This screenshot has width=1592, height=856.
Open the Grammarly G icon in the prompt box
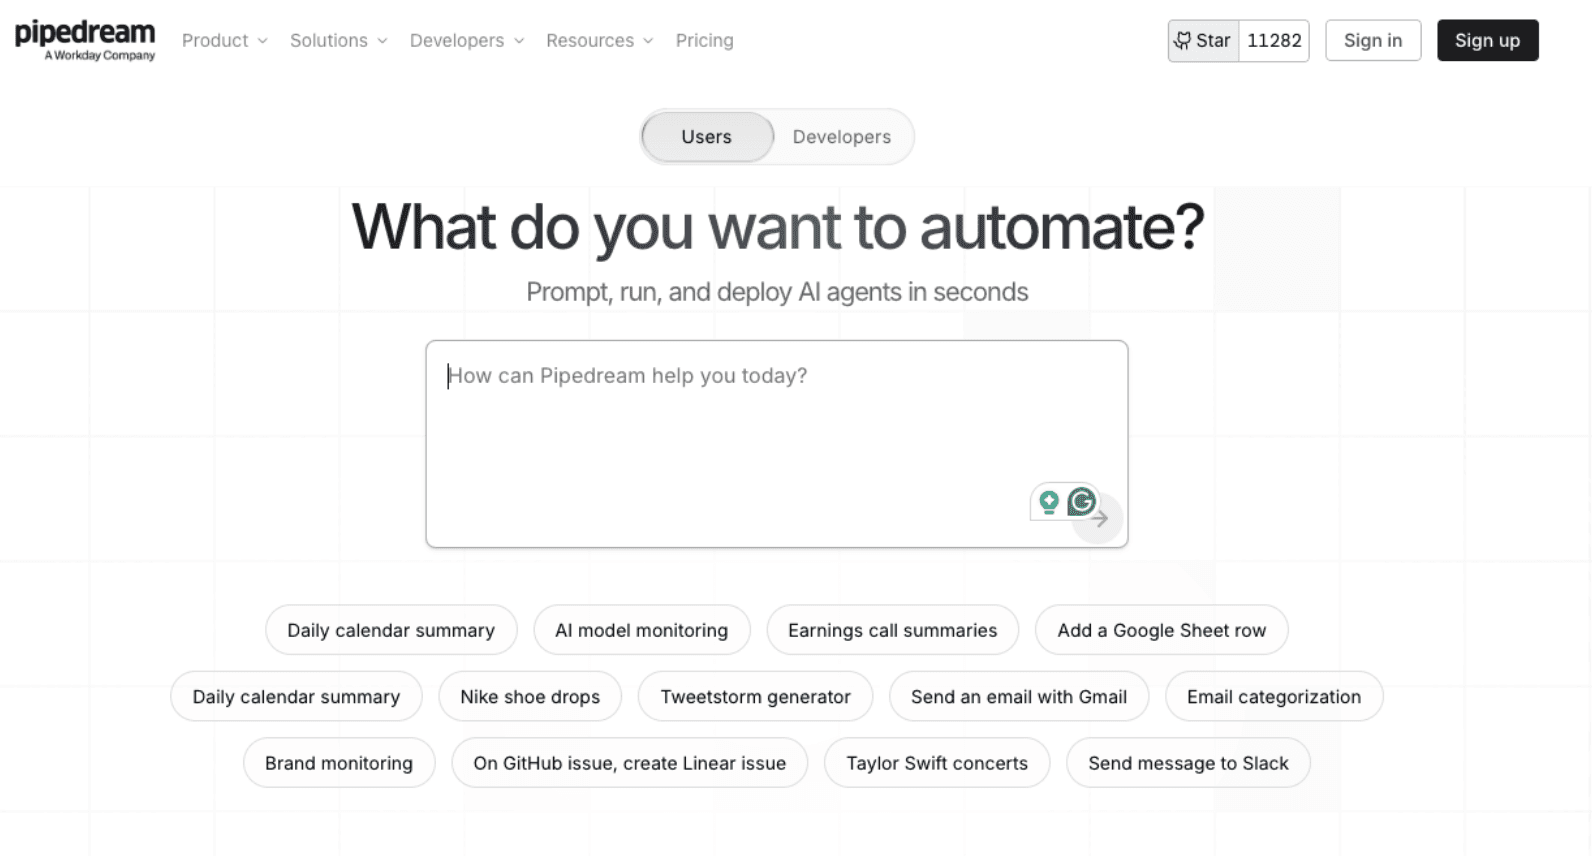1081,501
